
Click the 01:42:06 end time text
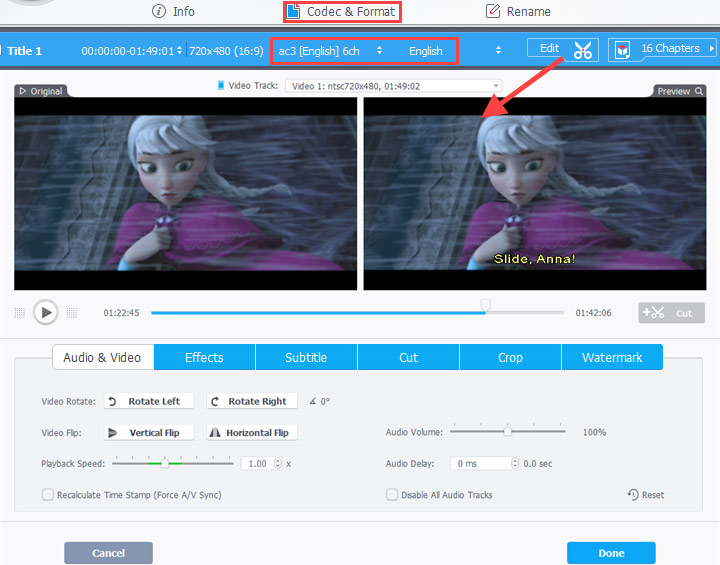pos(593,313)
